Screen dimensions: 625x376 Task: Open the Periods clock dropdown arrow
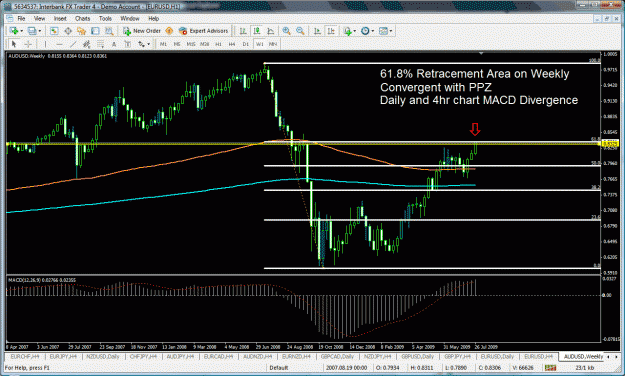[372, 31]
